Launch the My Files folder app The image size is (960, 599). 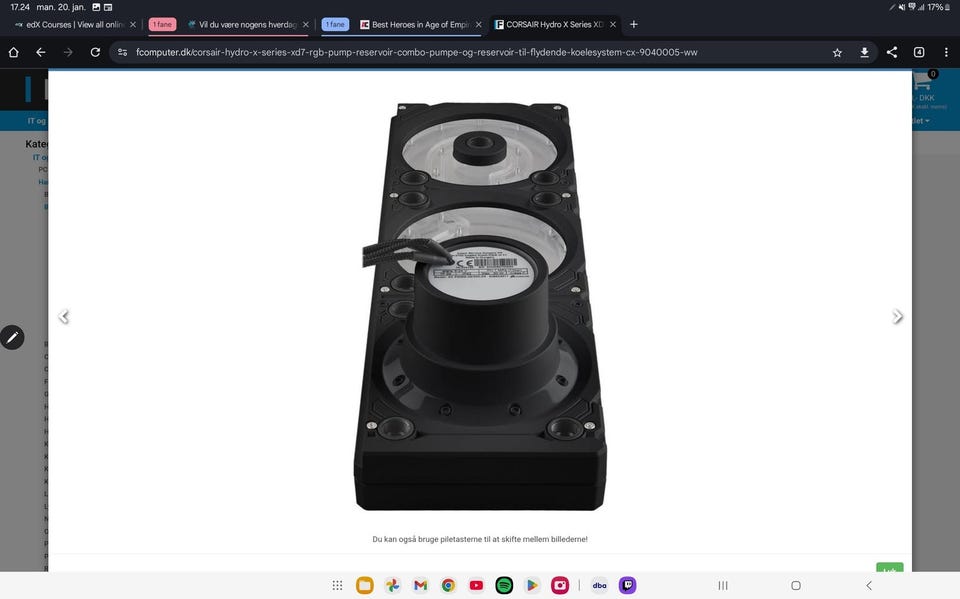[365, 586]
